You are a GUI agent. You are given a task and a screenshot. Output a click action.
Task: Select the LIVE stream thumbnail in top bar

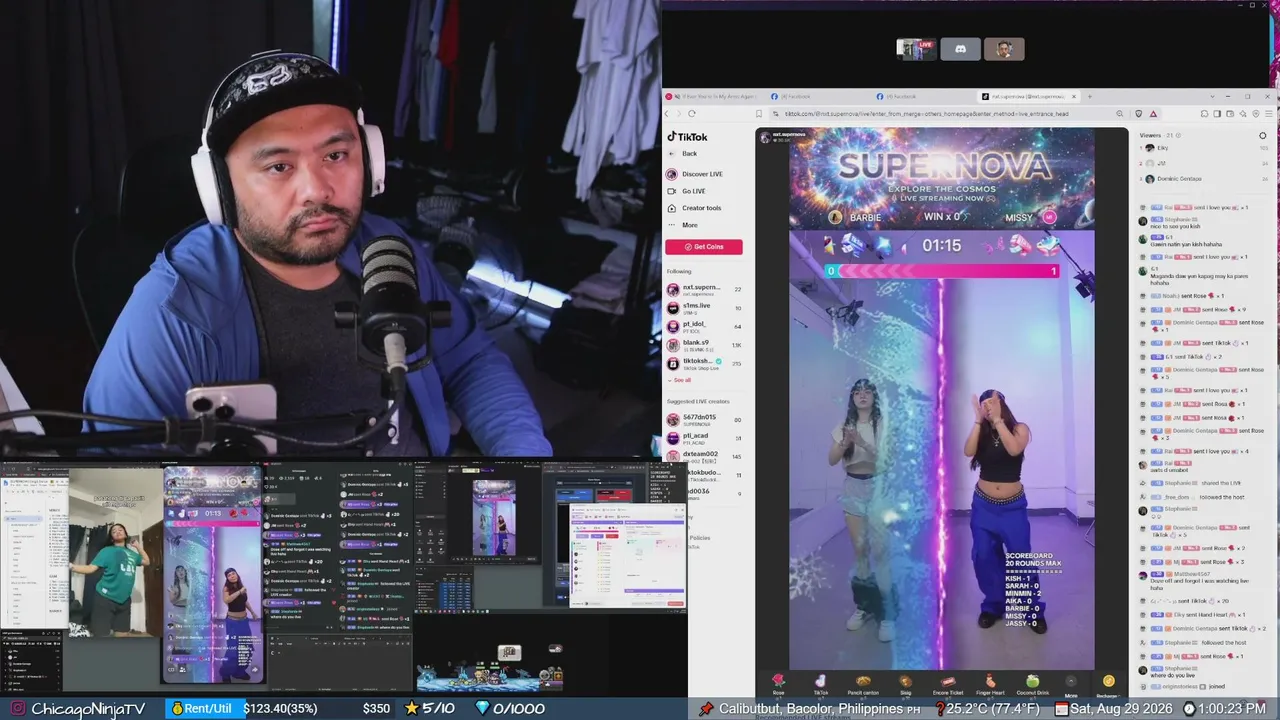pyautogui.click(x=916, y=49)
